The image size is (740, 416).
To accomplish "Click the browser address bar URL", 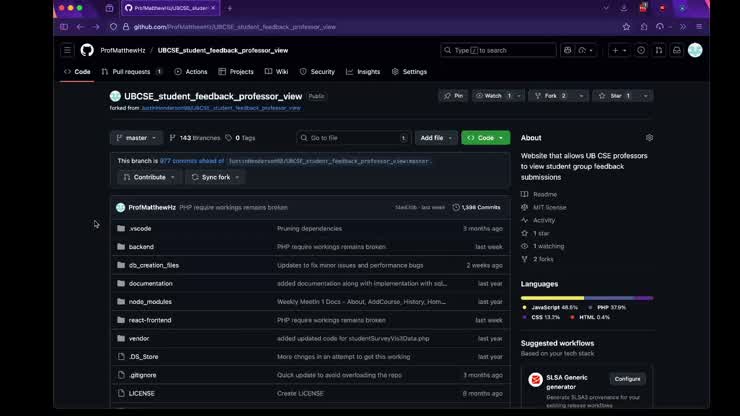I will (x=235, y=27).
